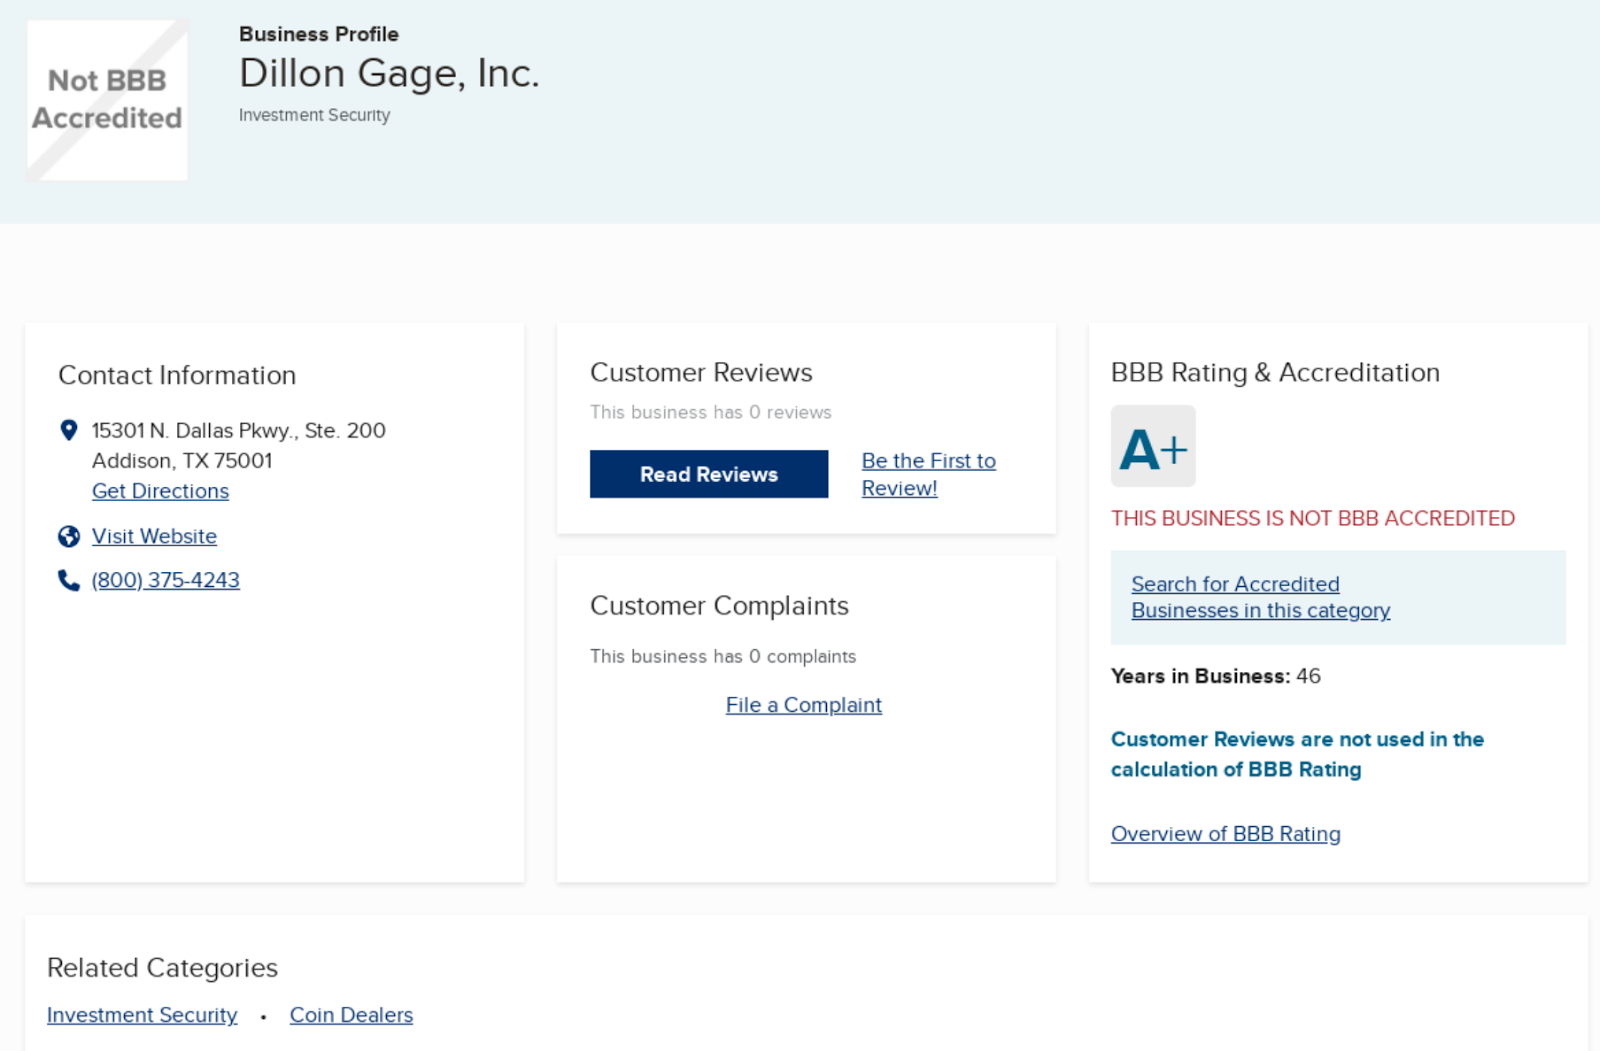Search for Accredited Businesses in this category
1600x1051 pixels.
[x=1261, y=597]
